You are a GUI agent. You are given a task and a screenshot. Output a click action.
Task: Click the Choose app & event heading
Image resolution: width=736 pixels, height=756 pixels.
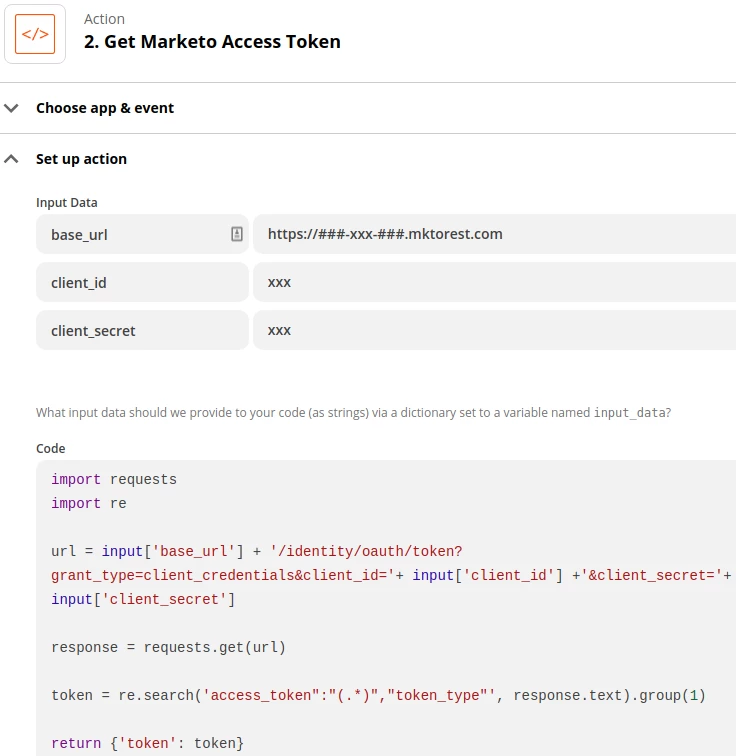pyautogui.click(x=105, y=108)
